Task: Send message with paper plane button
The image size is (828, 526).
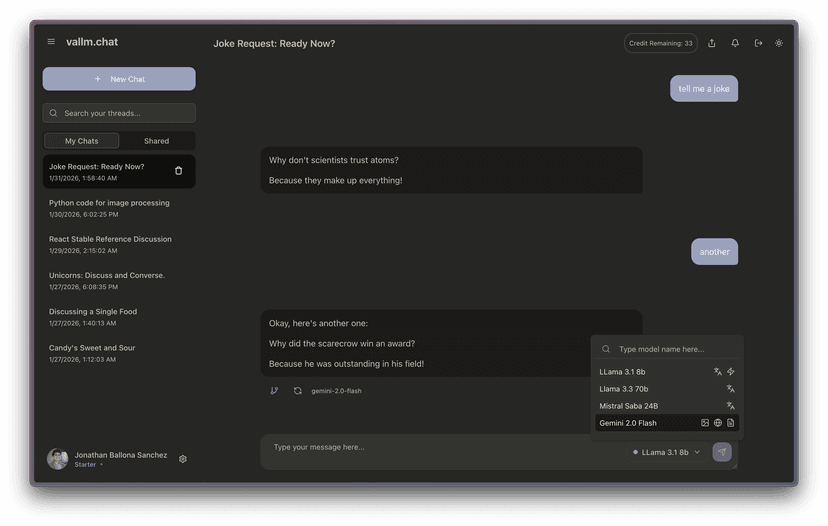Action: click(x=722, y=452)
